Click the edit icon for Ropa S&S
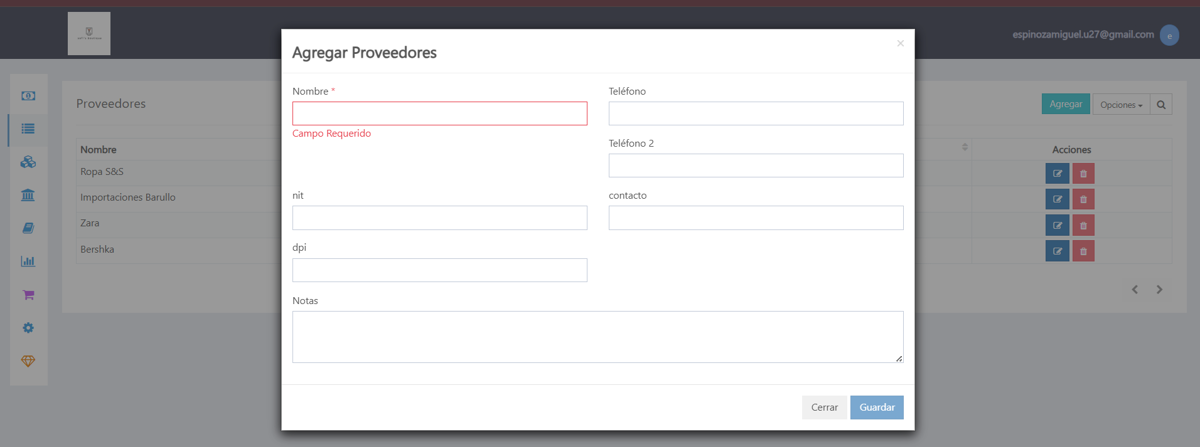The height and width of the screenshot is (447, 1200). coord(1057,173)
